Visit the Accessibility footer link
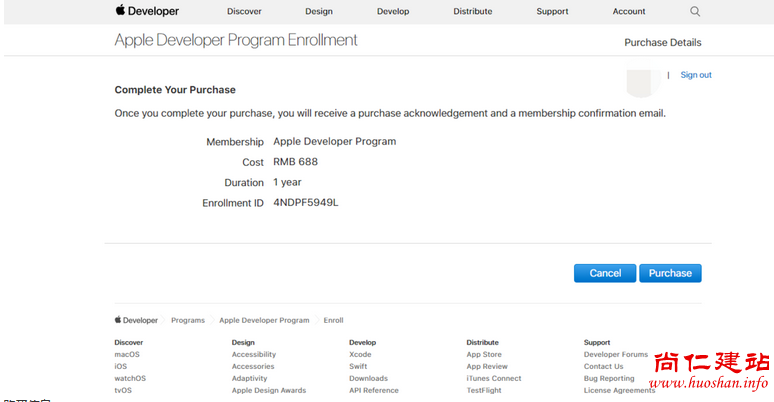This screenshot has width=774, height=402. coord(254,354)
